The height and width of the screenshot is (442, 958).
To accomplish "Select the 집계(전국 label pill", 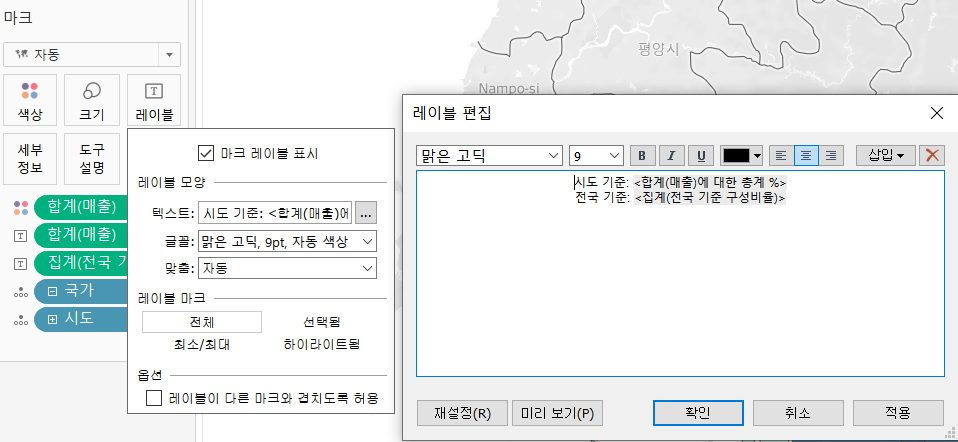I will [81, 263].
